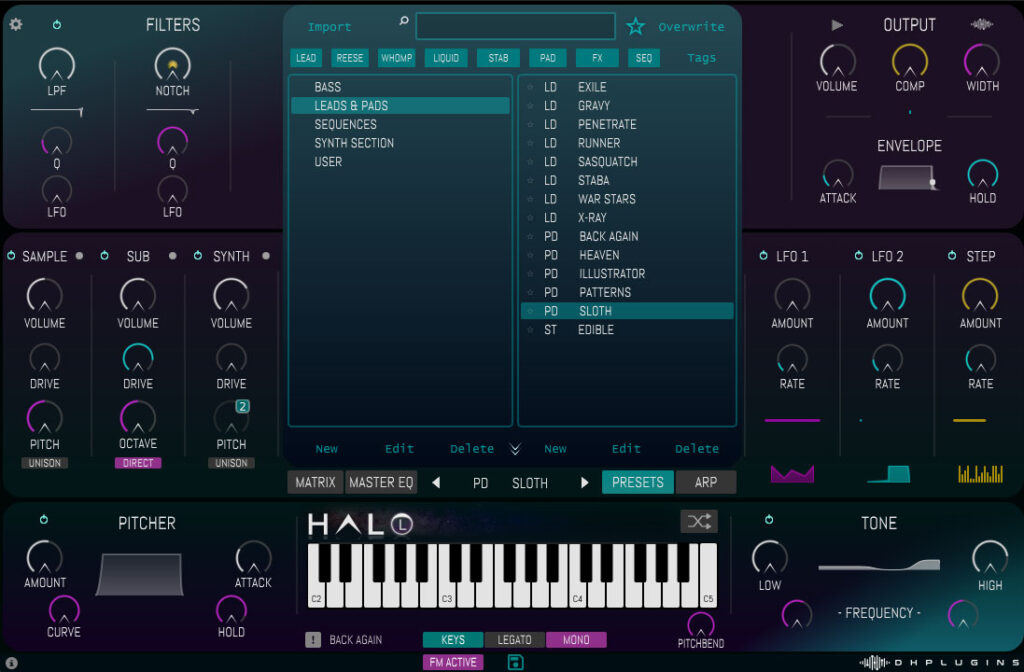The image size is (1024, 672).
Task: Click the output play triangle icon
Action: point(837,25)
